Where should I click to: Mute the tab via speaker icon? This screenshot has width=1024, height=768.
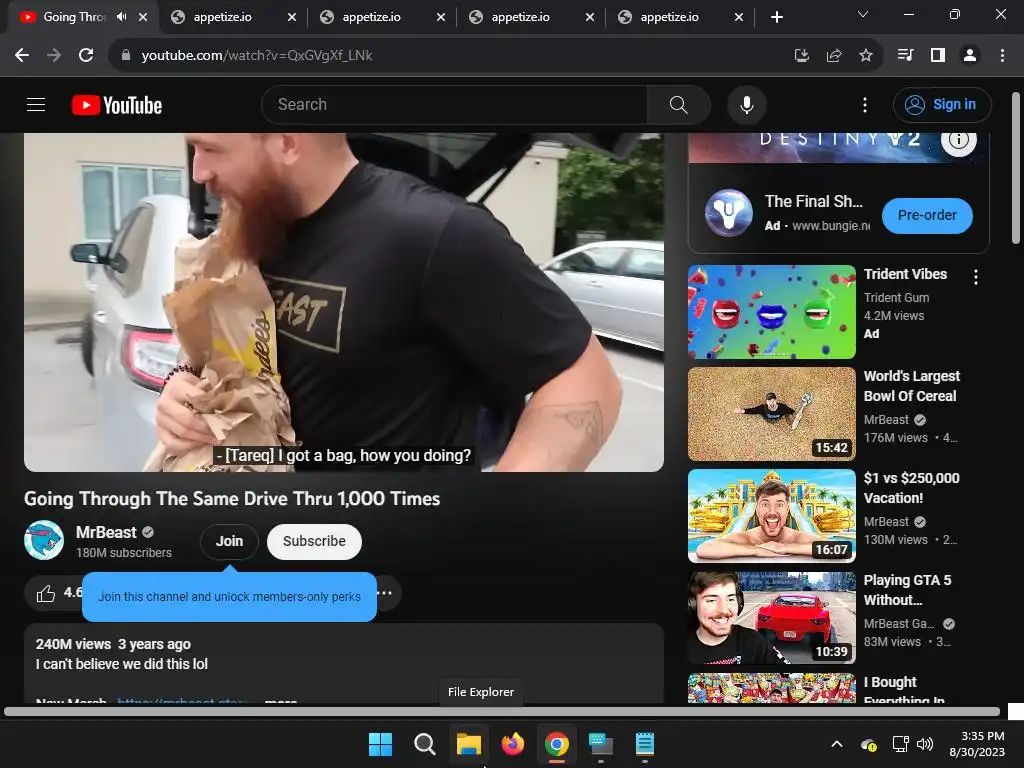click(121, 17)
